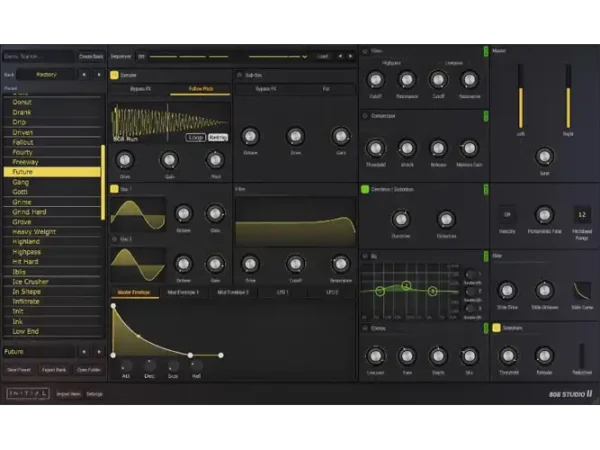Click the preset search input field
The image size is (600, 450).
39,57
